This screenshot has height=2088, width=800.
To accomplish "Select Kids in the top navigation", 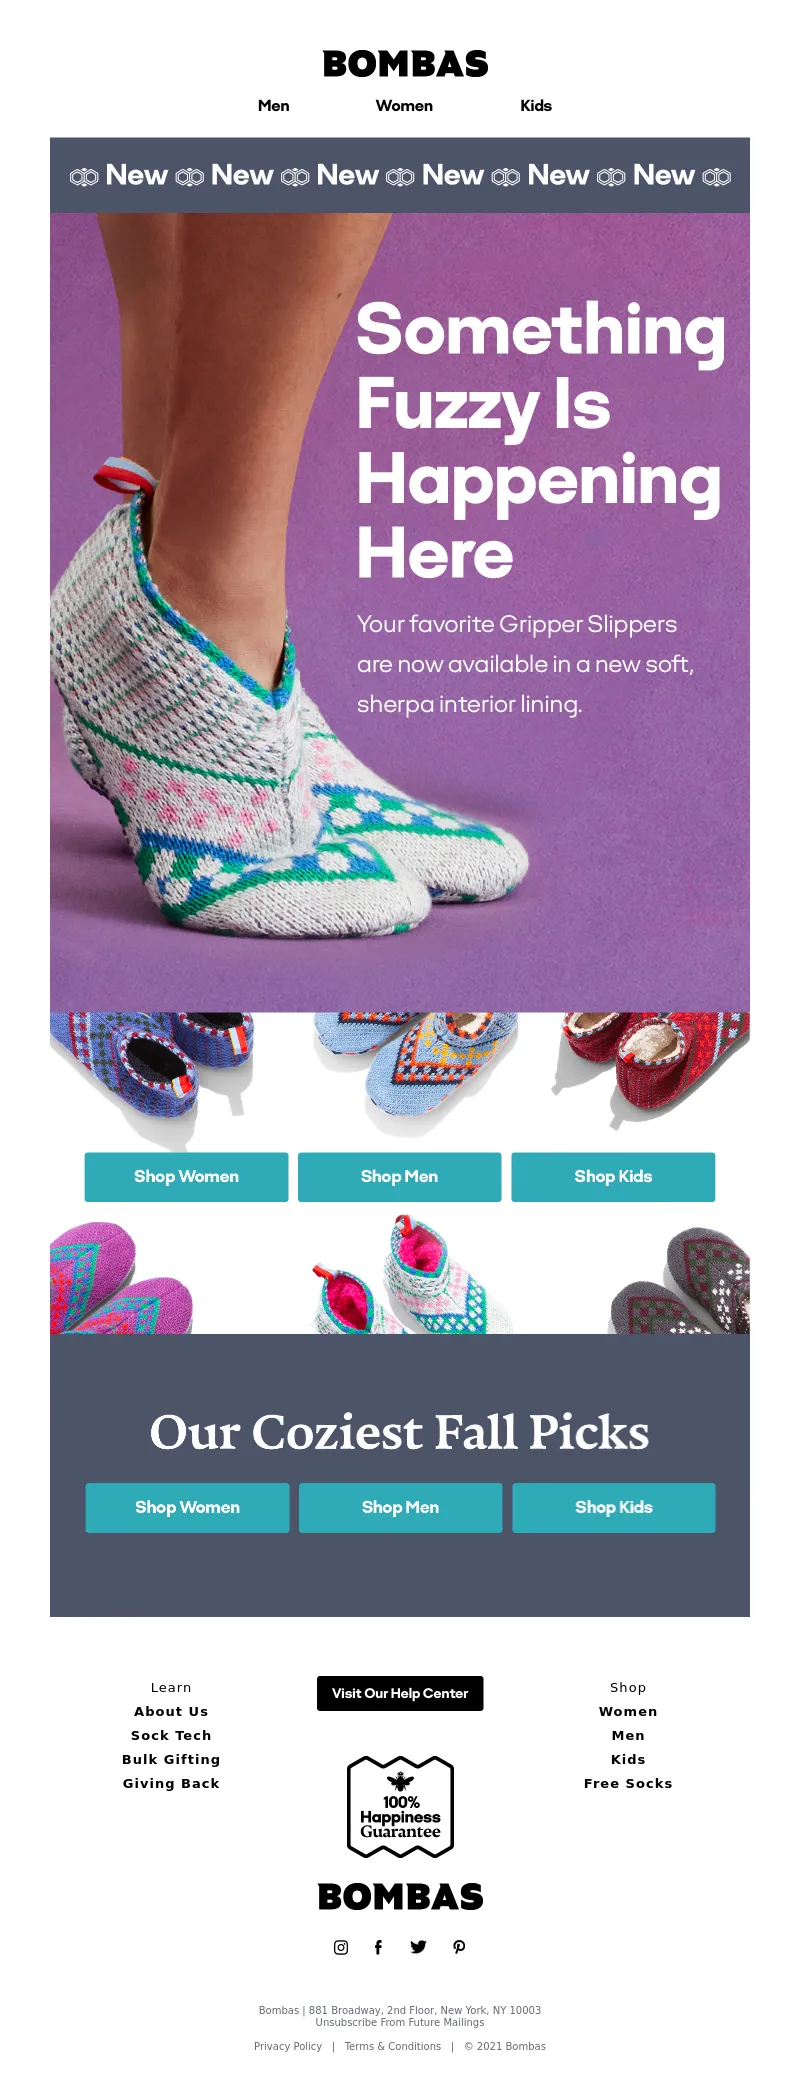I will coord(536,106).
